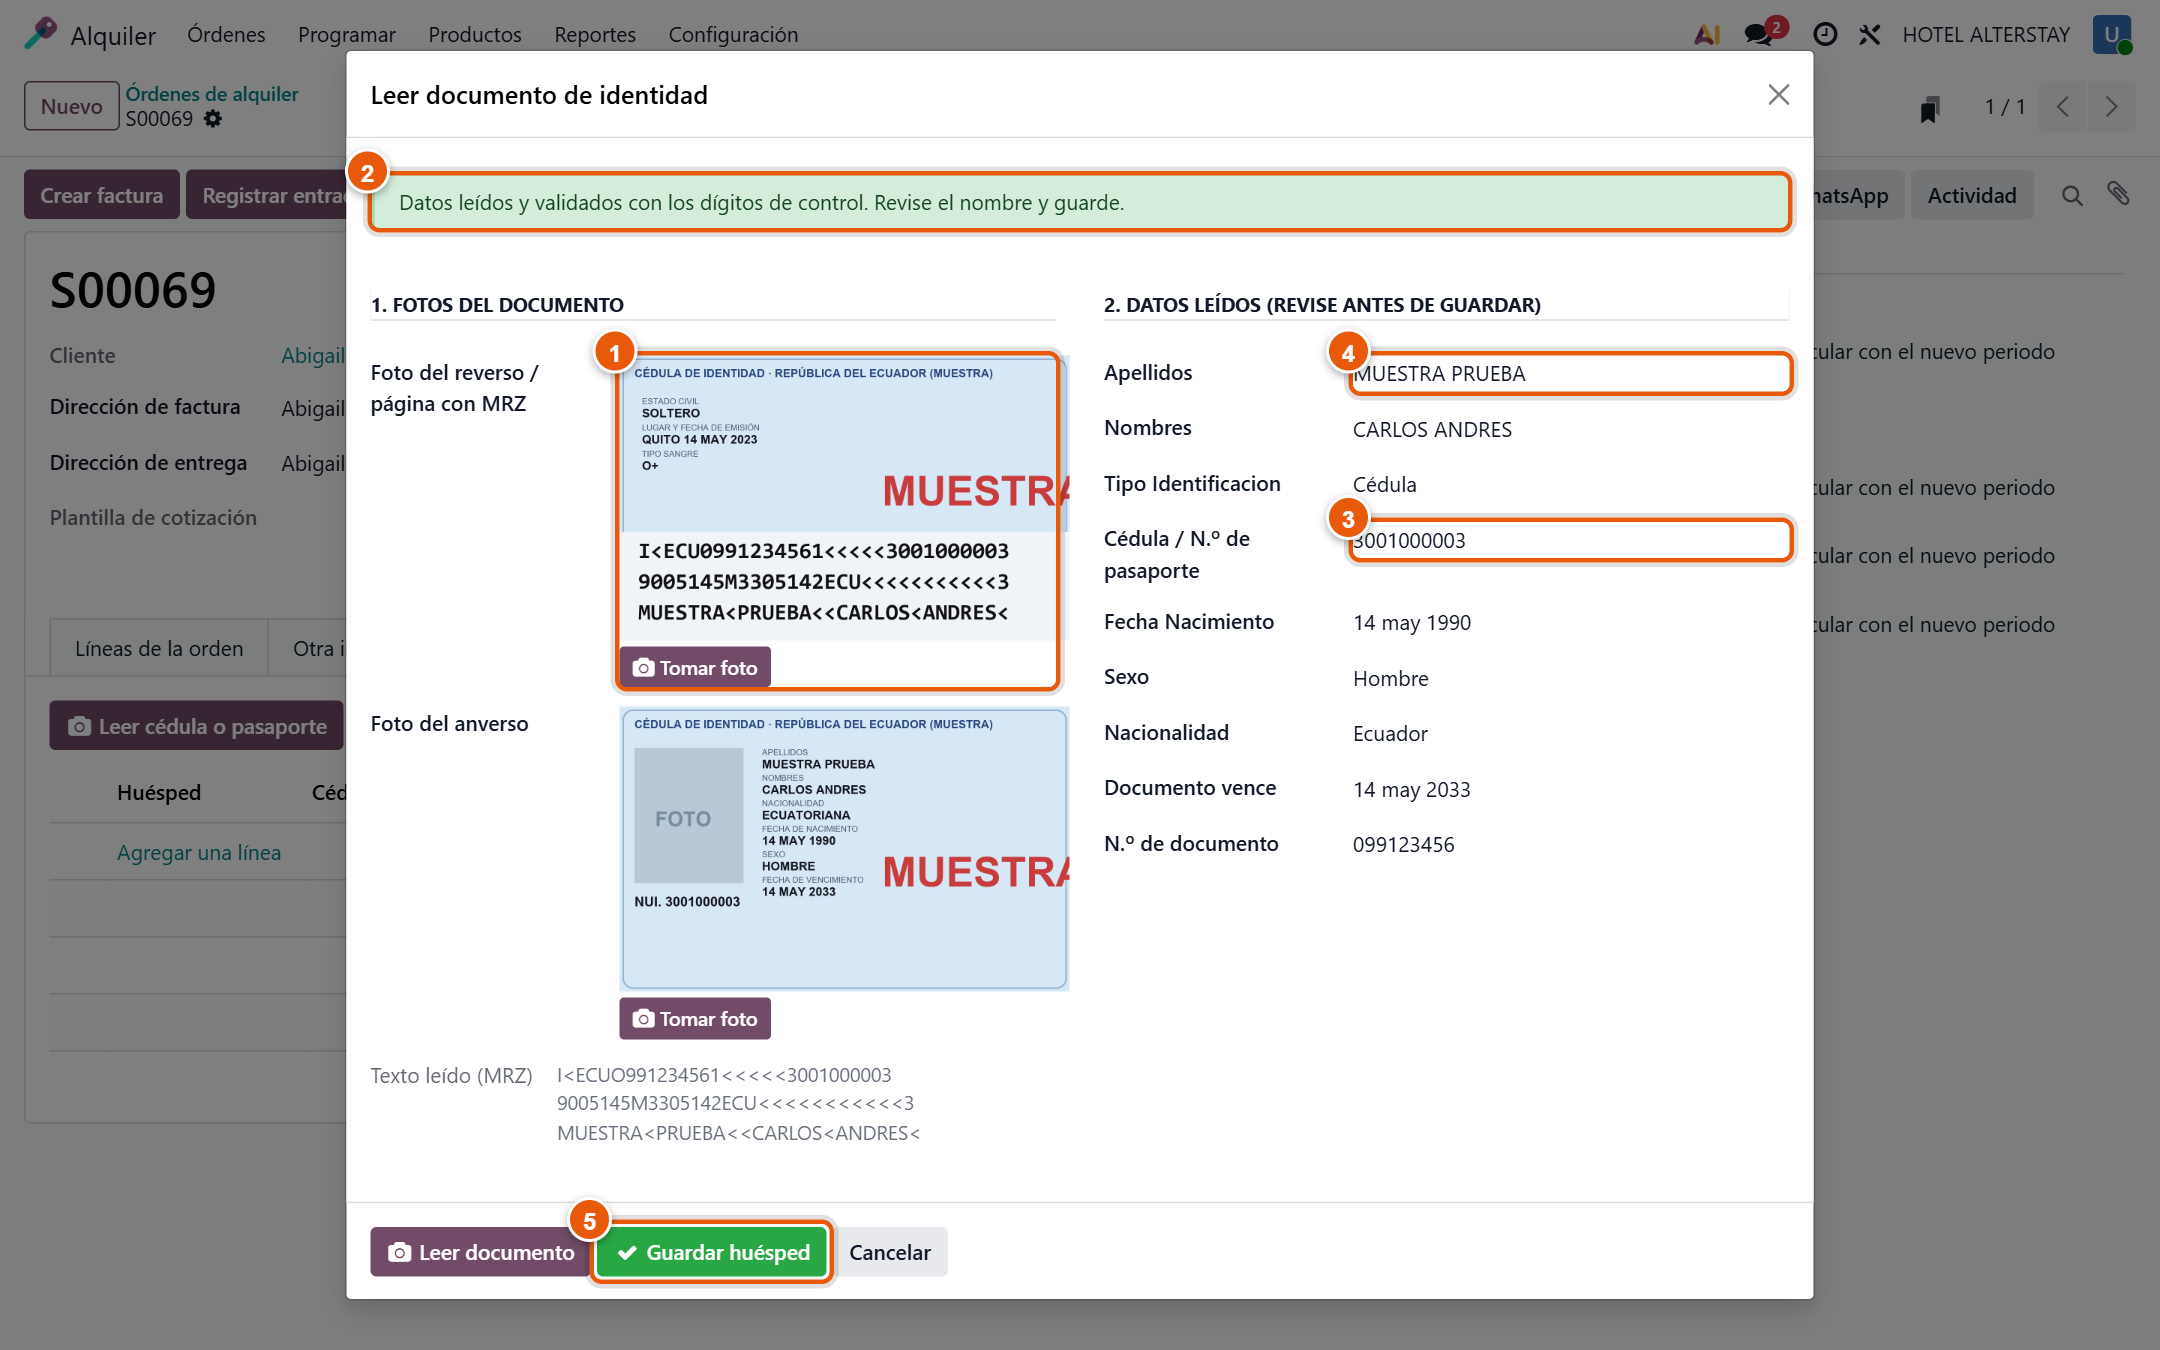
Task: Click the Órdenes de alquiler breadcrumb link
Action: (212, 94)
